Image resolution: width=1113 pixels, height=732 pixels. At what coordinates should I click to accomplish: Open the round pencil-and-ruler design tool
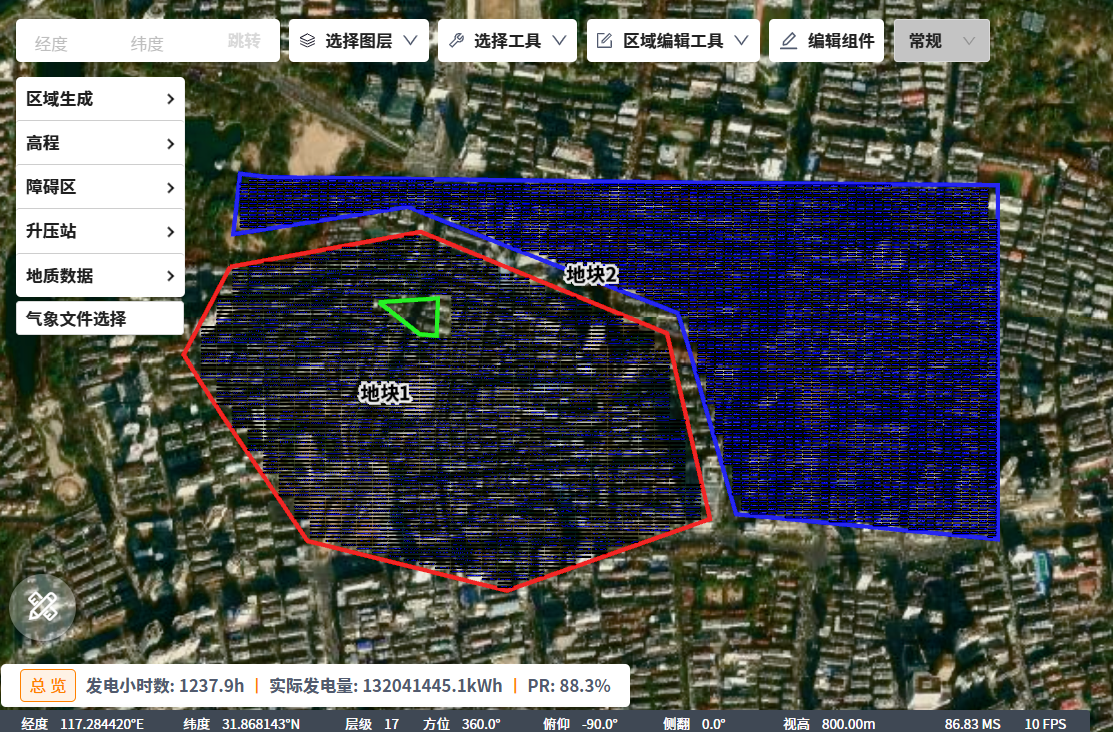(x=42, y=607)
